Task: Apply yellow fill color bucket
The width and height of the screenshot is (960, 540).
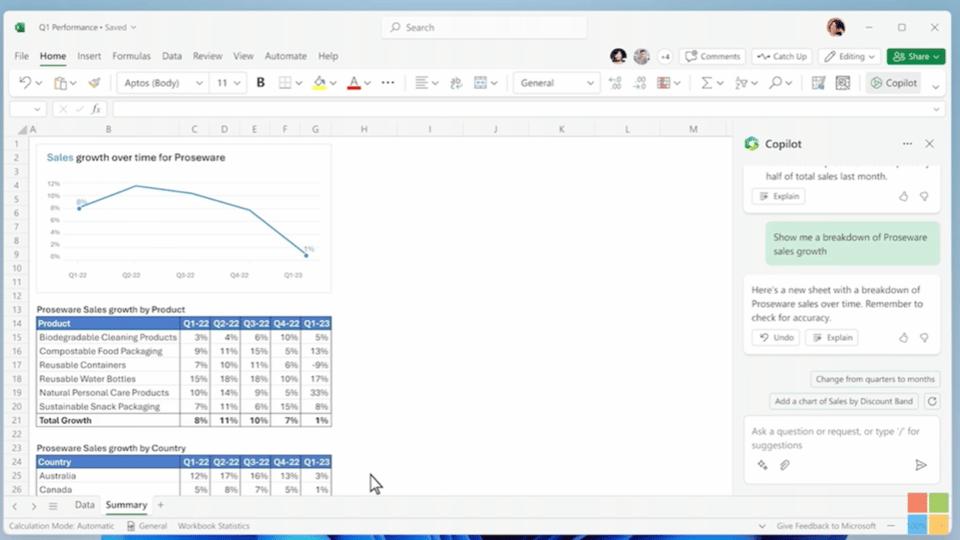Action: point(319,83)
